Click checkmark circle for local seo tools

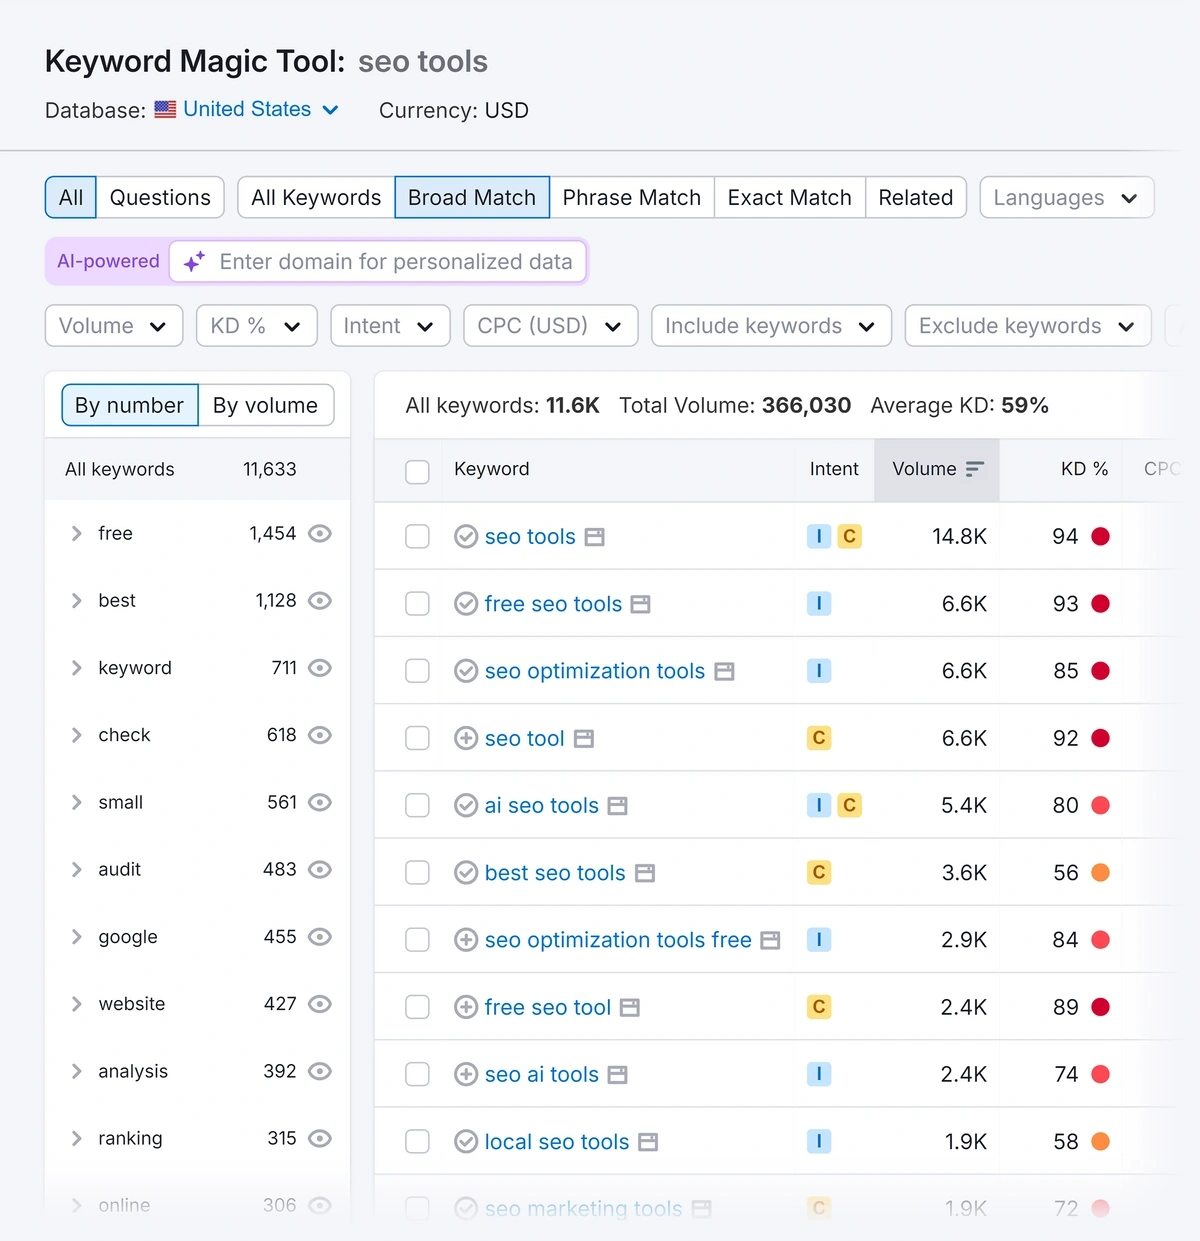(466, 1142)
